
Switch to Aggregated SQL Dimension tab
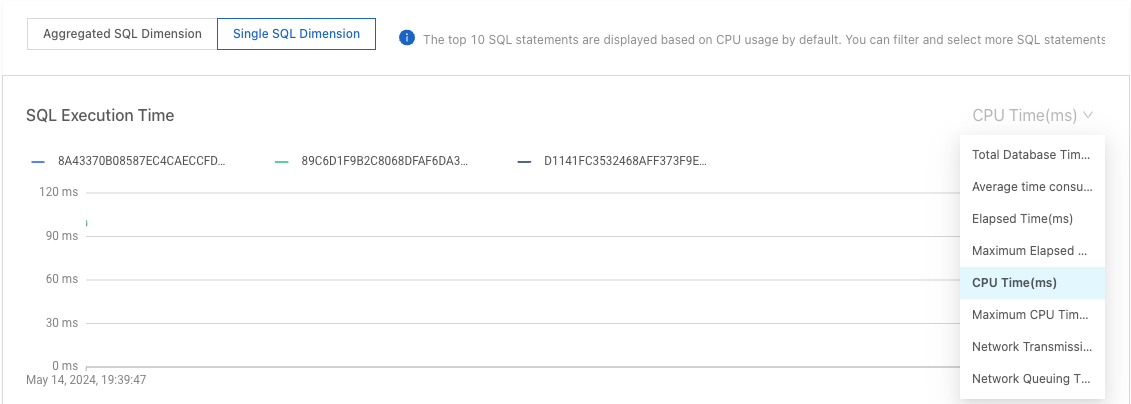(x=122, y=34)
